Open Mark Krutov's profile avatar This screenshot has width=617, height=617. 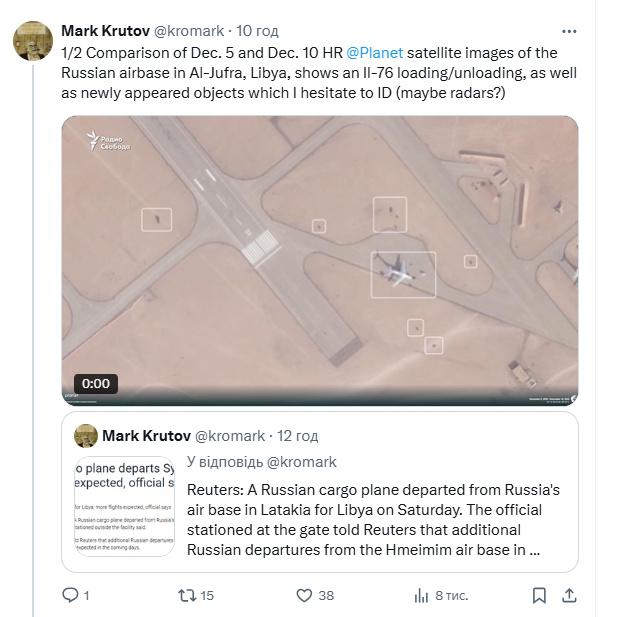[33, 41]
